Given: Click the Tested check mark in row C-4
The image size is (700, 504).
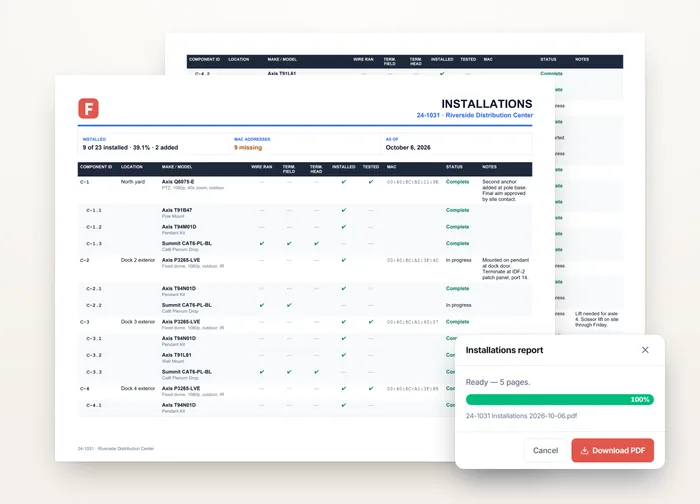Looking at the screenshot, I should click(x=371, y=388).
